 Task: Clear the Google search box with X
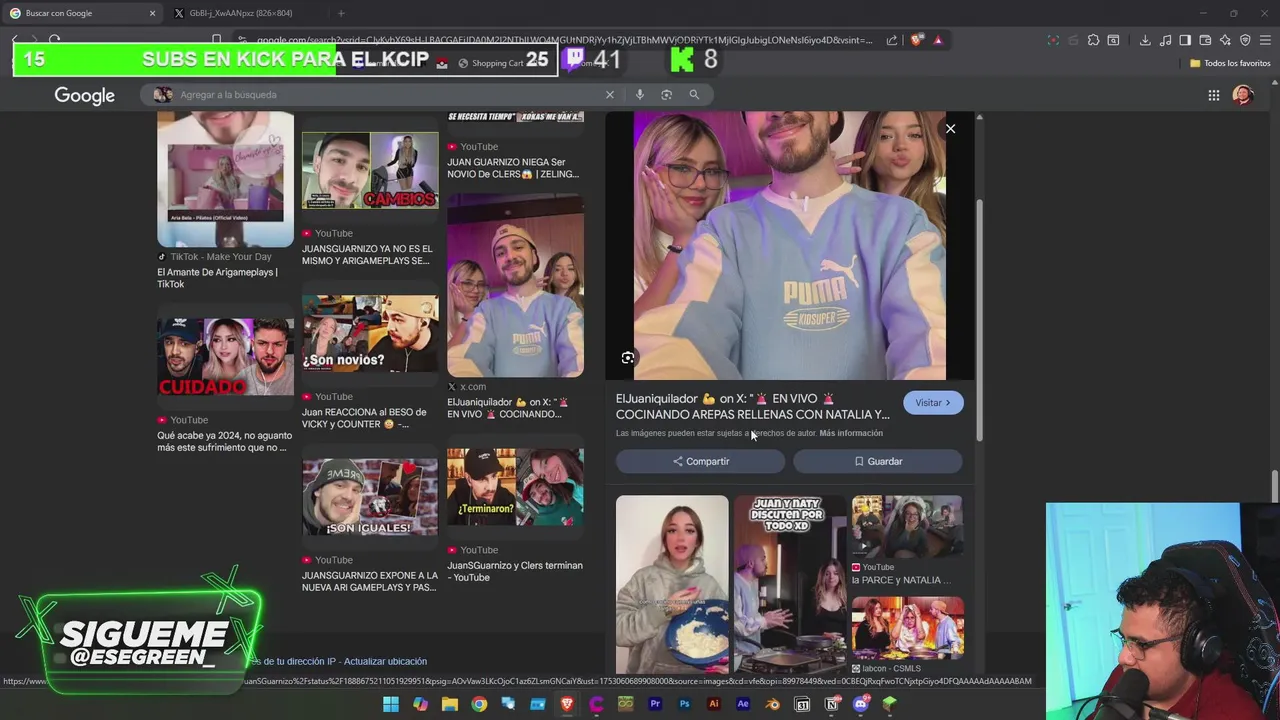(x=609, y=94)
